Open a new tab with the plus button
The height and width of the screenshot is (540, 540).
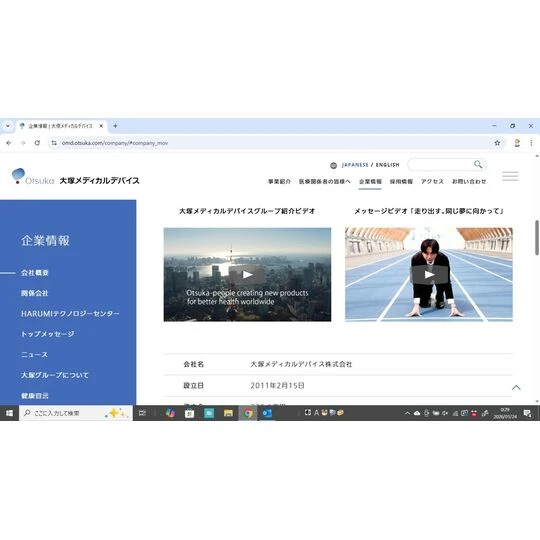click(115, 126)
